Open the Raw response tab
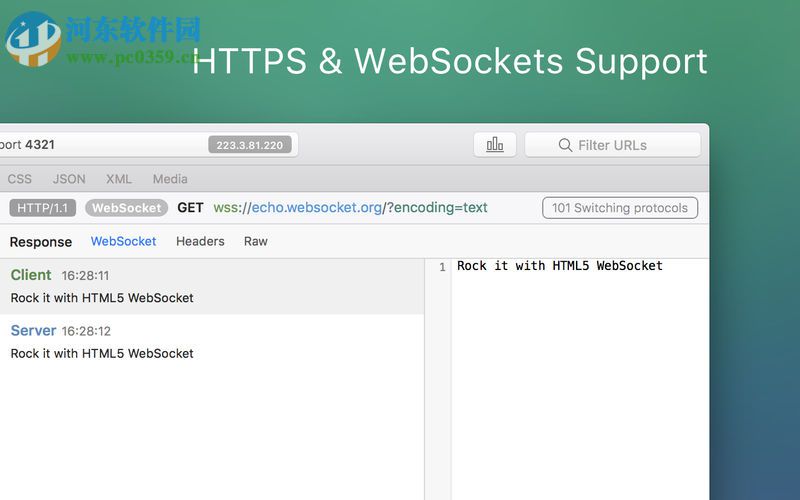Image resolution: width=800 pixels, height=500 pixels. pyautogui.click(x=256, y=241)
